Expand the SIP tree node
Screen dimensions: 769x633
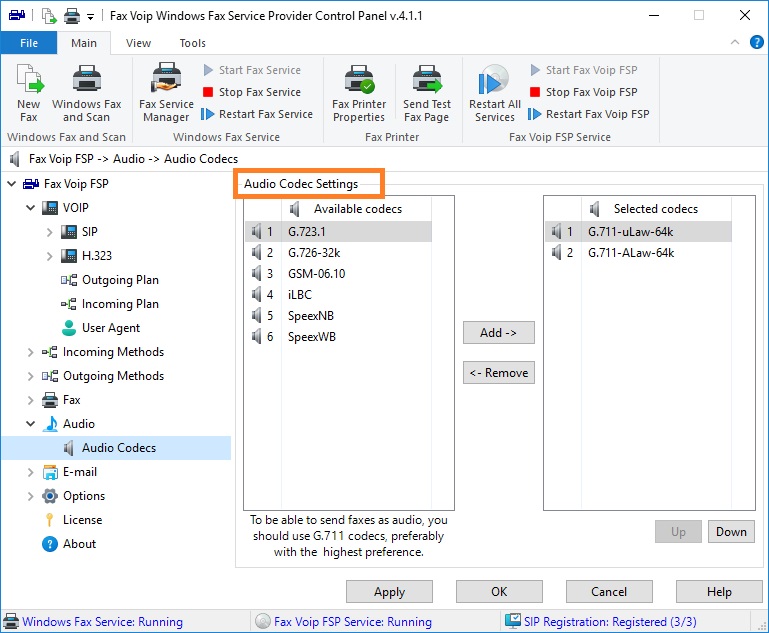tap(50, 232)
